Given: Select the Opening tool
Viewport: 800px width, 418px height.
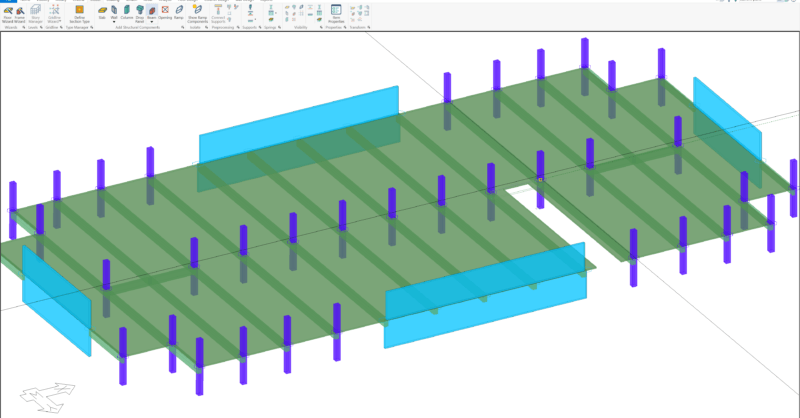Looking at the screenshot, I should 165,10.
